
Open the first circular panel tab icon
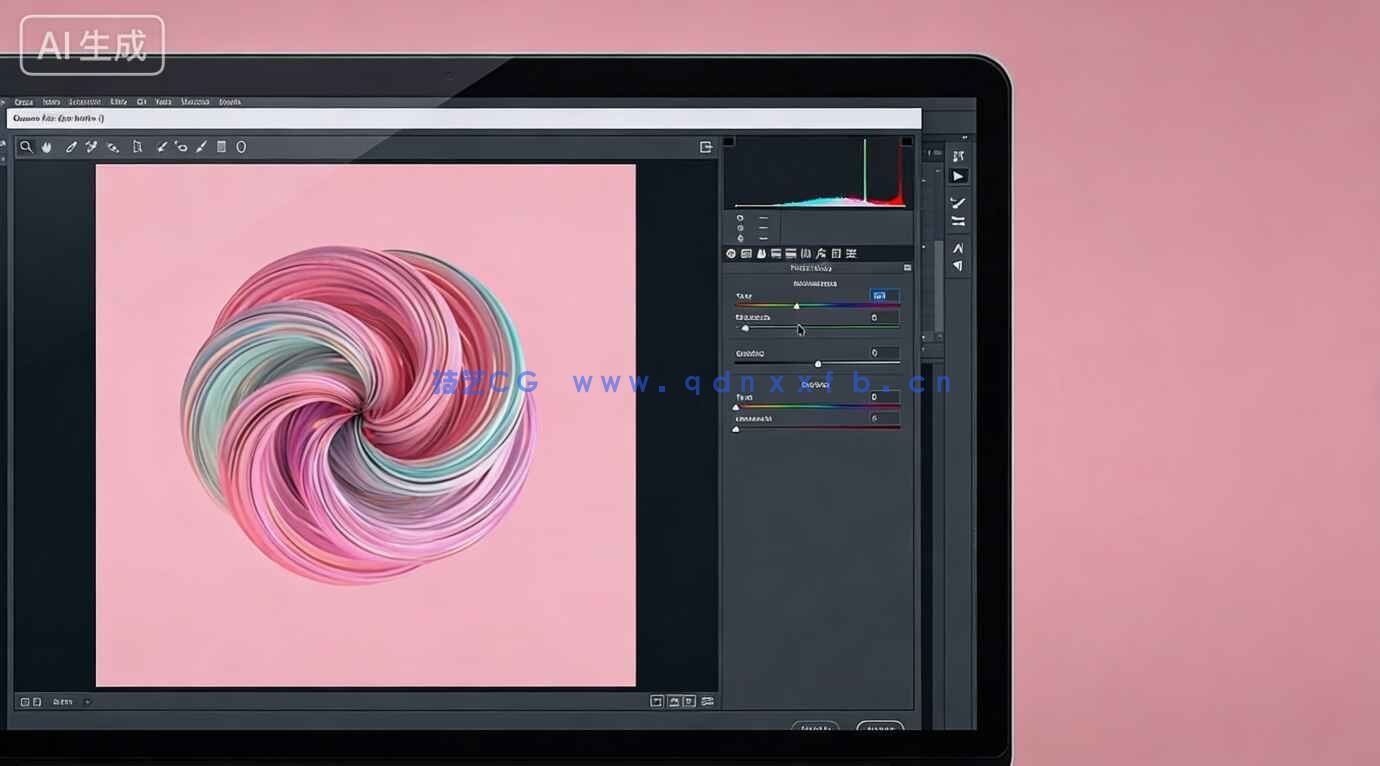click(x=731, y=254)
